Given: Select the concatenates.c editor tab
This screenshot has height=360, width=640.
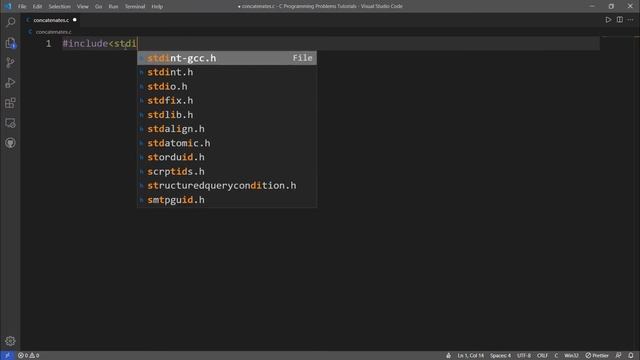Looking at the screenshot, I should [51, 20].
